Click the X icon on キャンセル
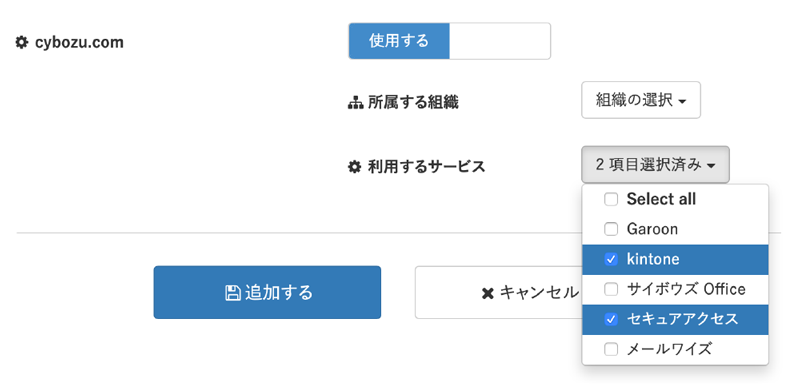 click(488, 293)
